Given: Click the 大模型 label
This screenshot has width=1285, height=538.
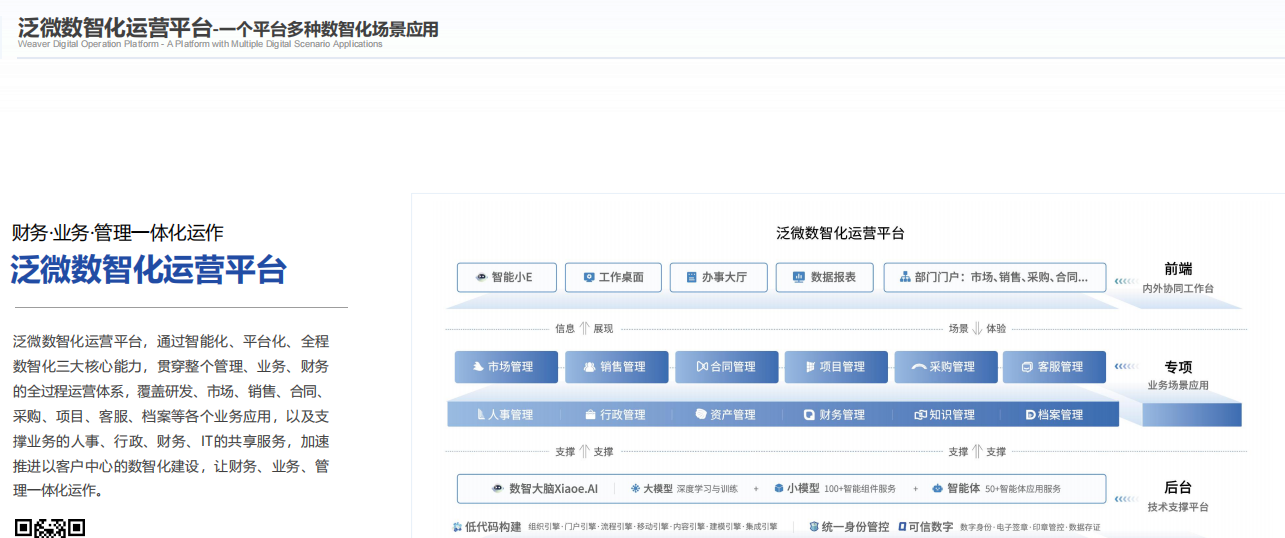Looking at the screenshot, I should tap(657, 489).
